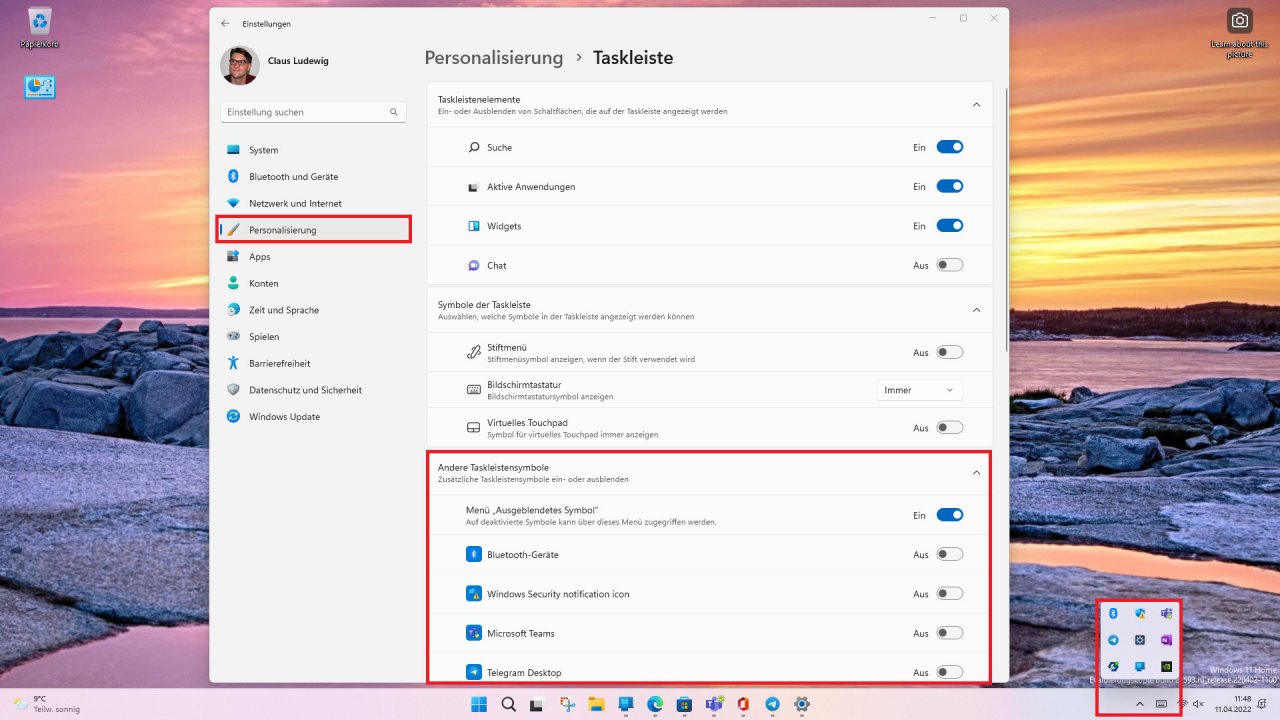Collapse Andere Taskleistensymbole section
1280x720 pixels.
(977, 472)
